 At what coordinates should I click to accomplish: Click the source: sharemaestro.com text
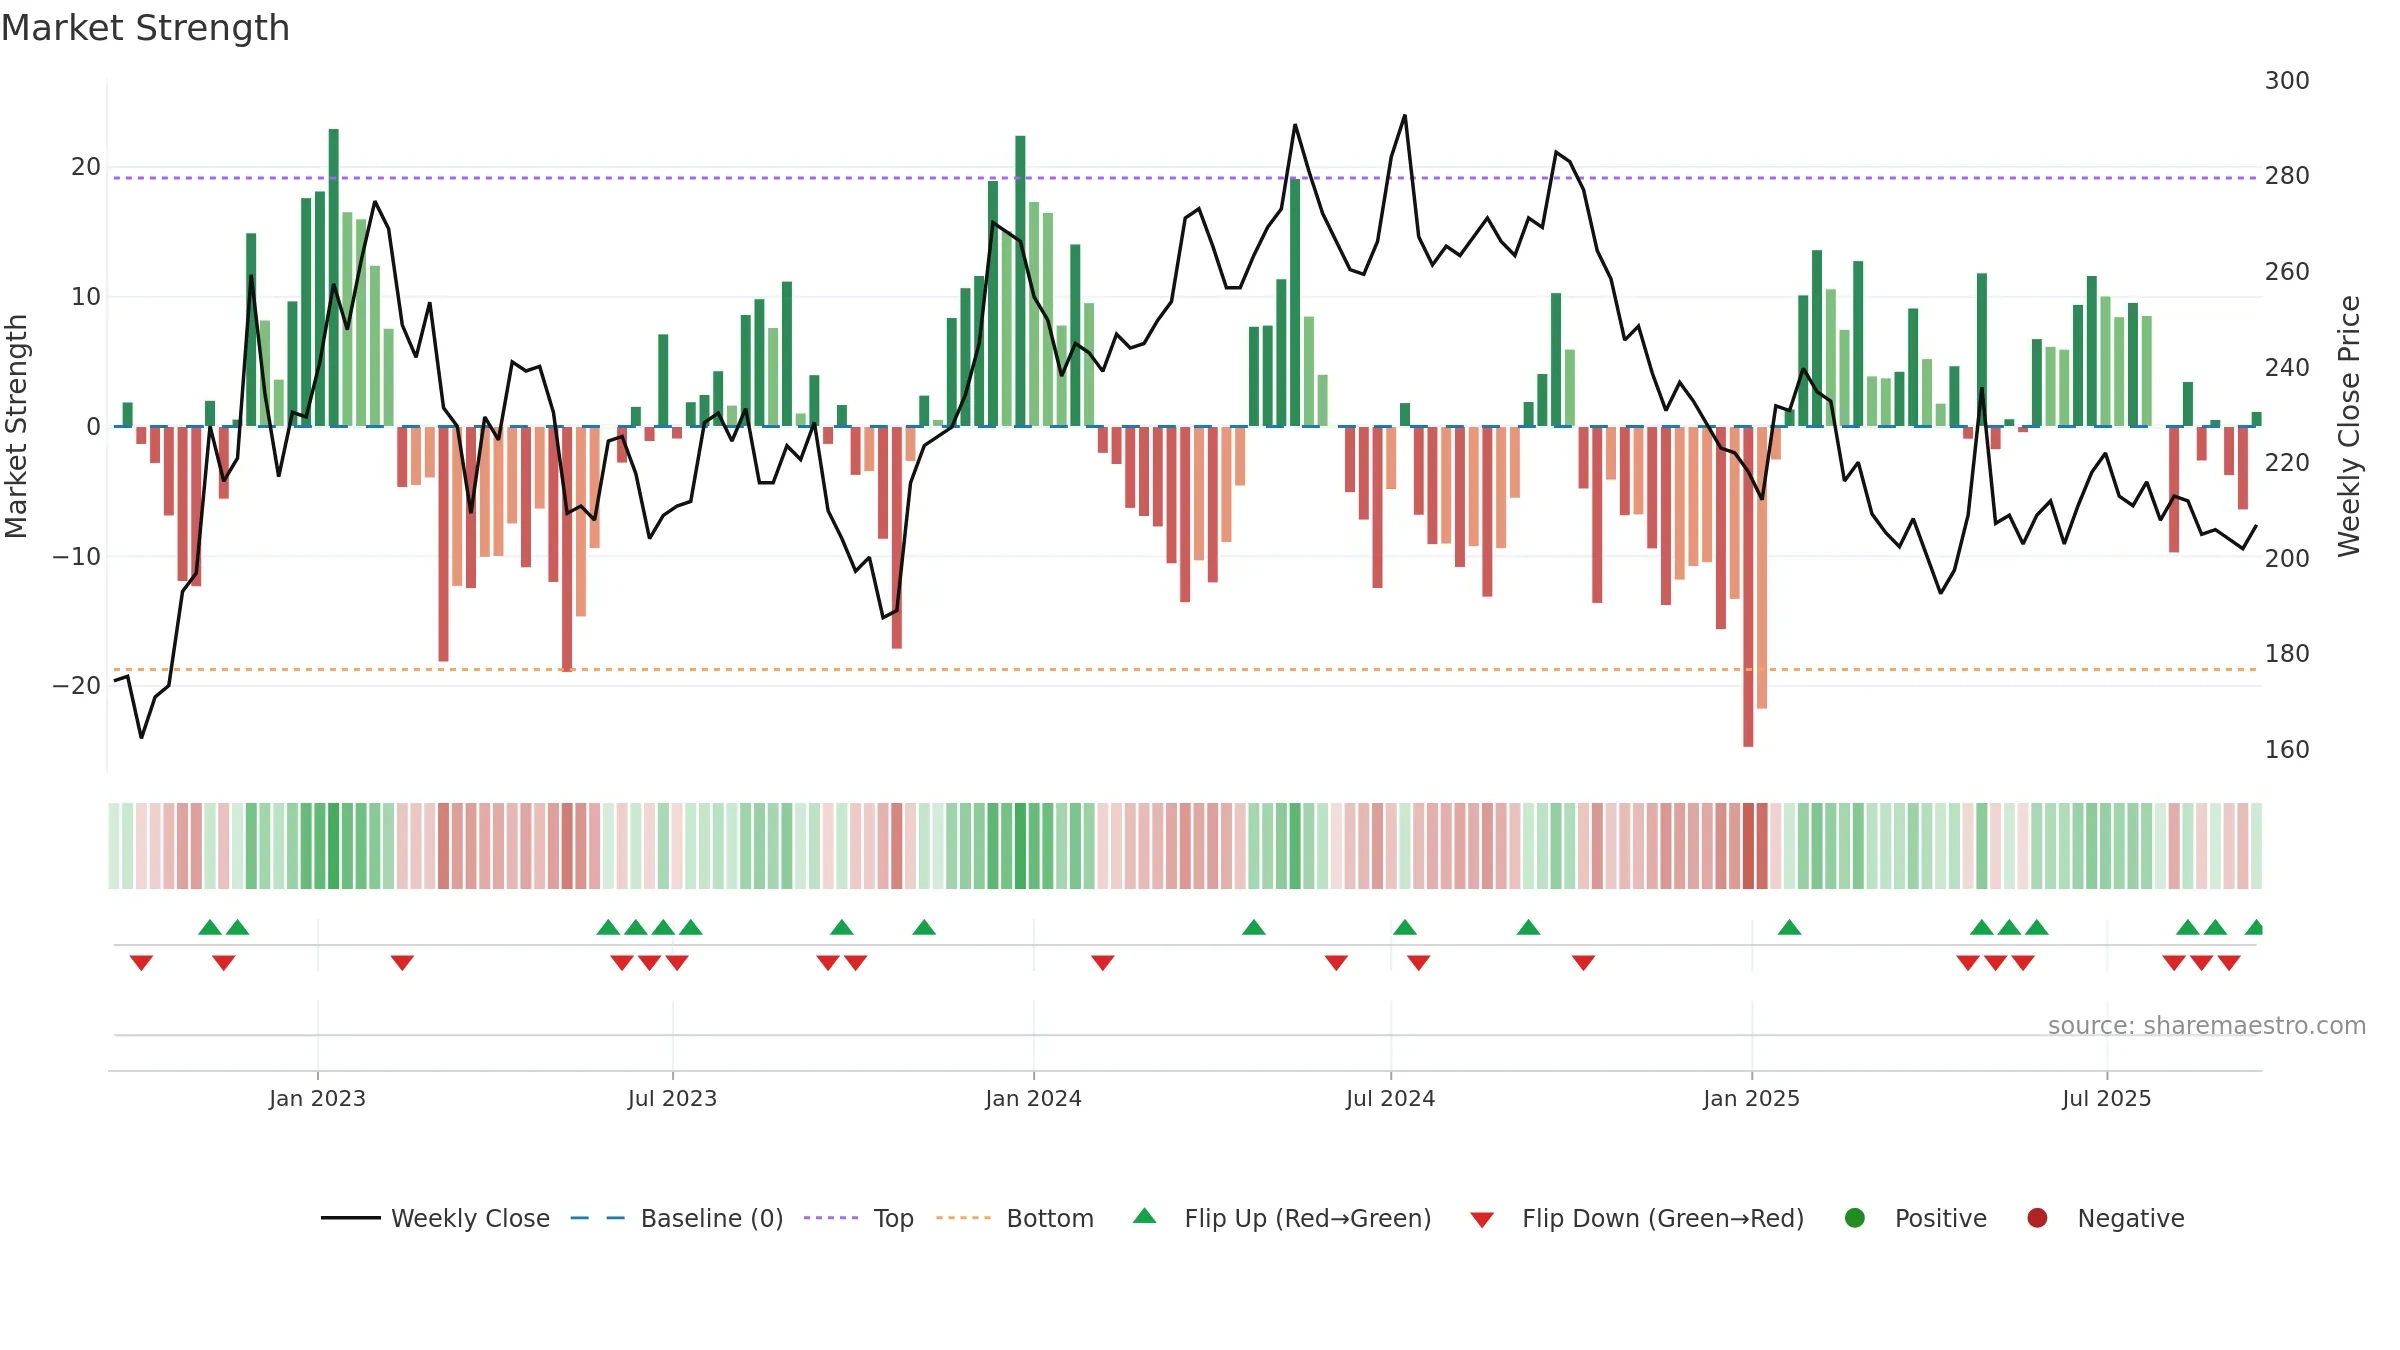point(2207,1025)
